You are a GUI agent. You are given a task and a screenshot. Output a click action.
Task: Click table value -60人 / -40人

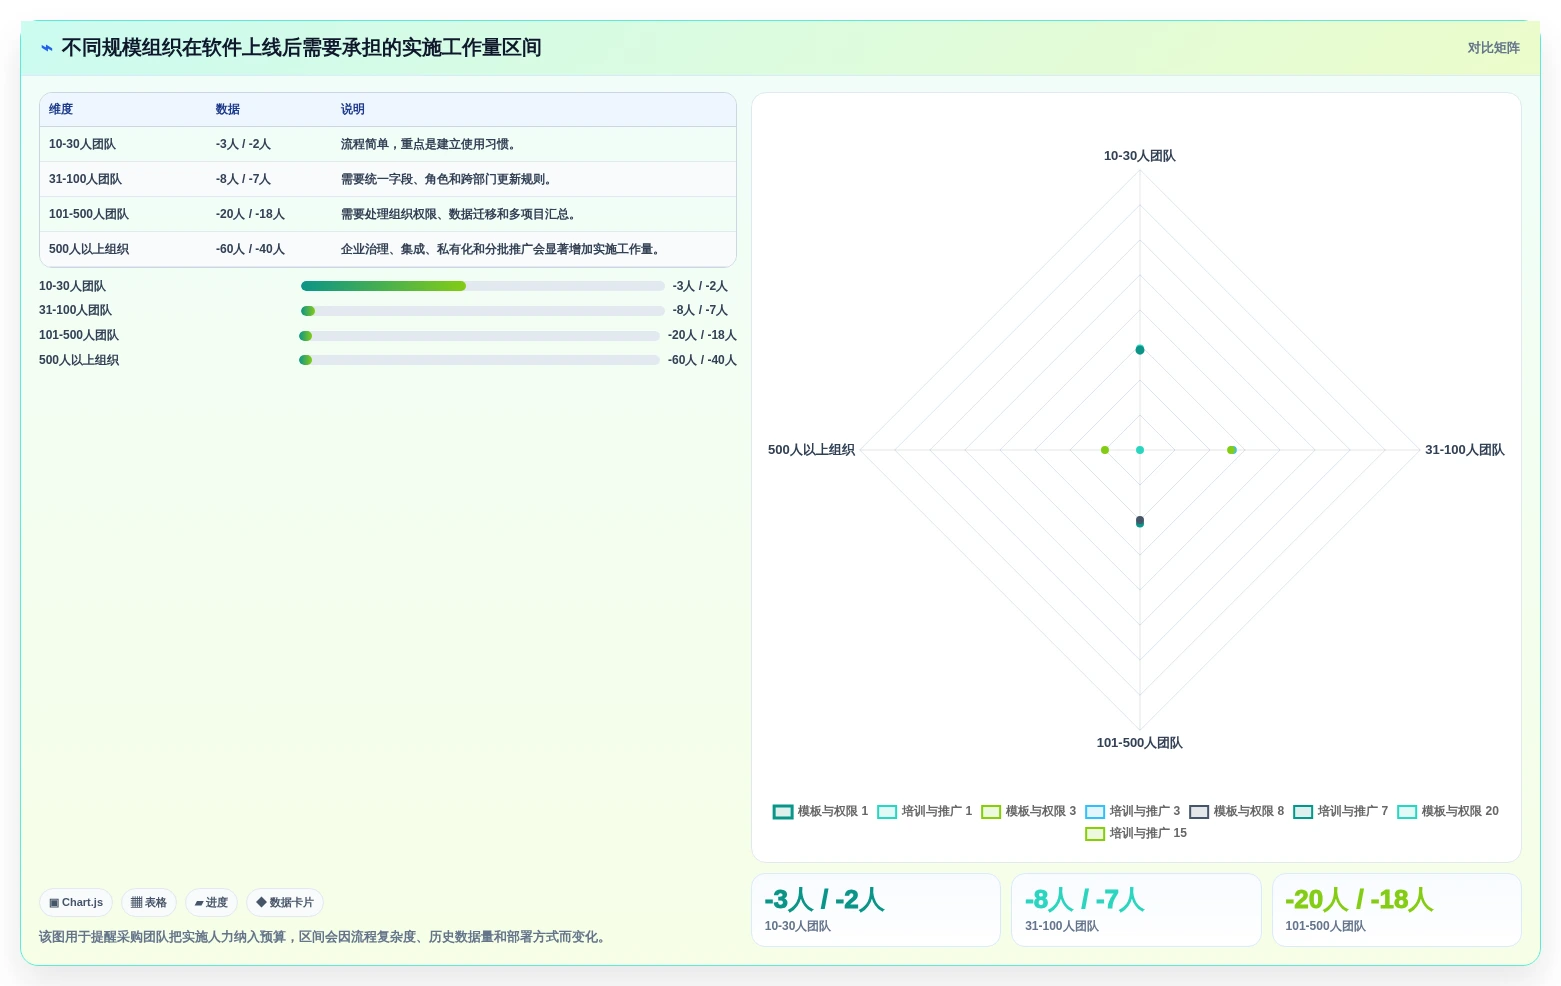click(250, 249)
